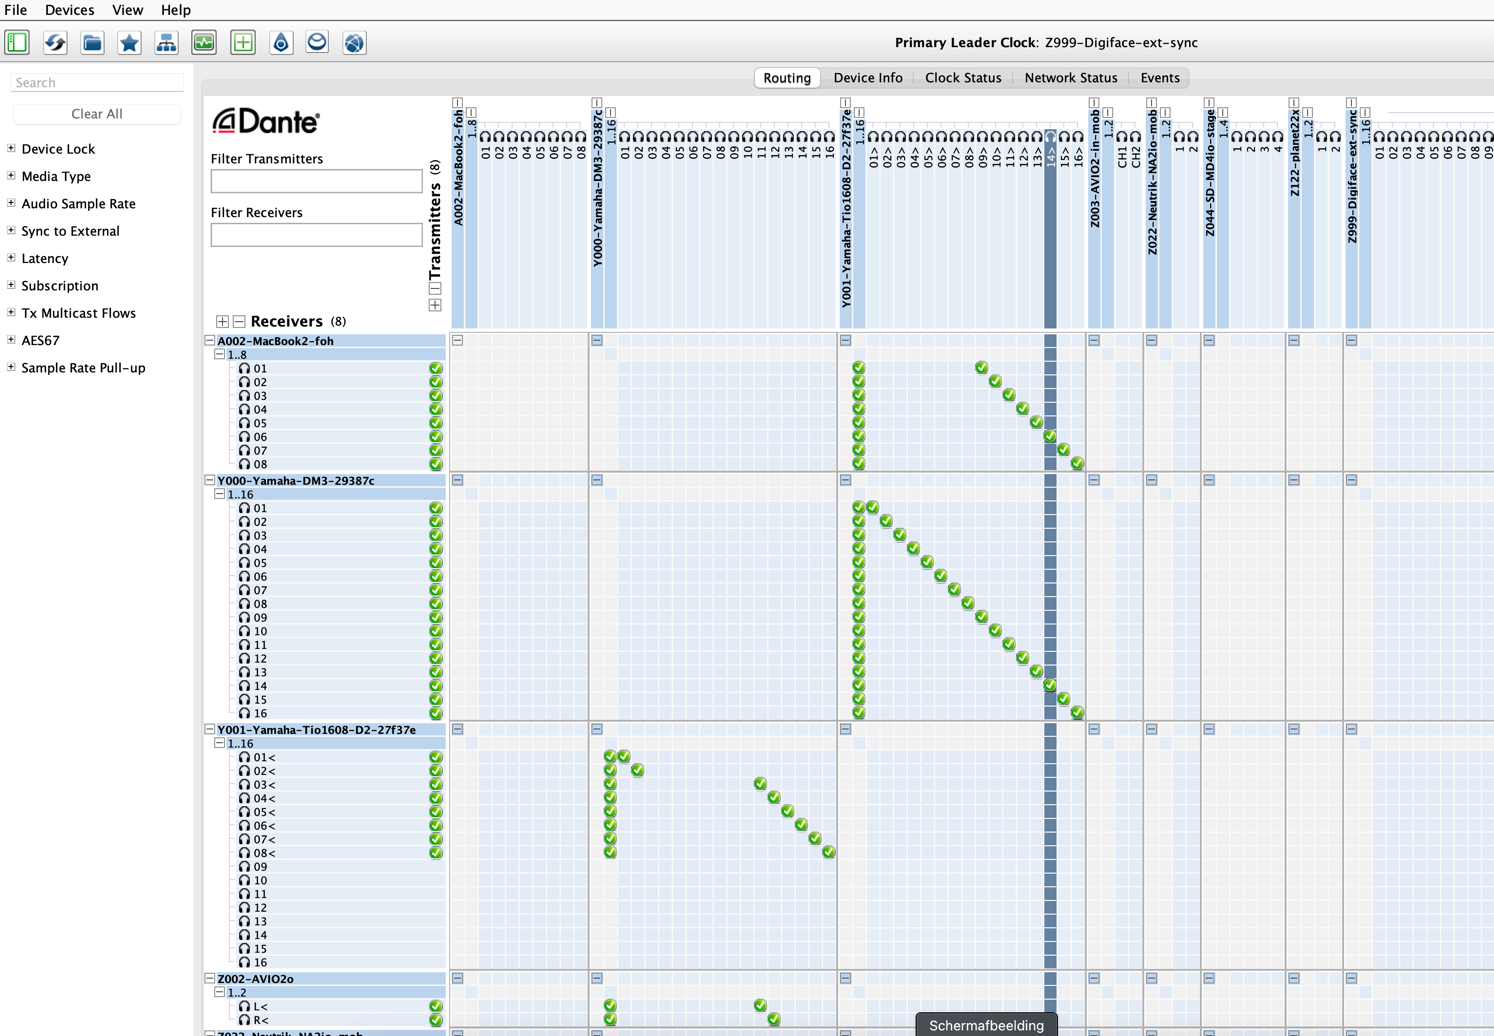Toggle subscription A002 receiver 01 to Tio1608 09>
Screen dimensions: 1494x1036
coord(982,368)
